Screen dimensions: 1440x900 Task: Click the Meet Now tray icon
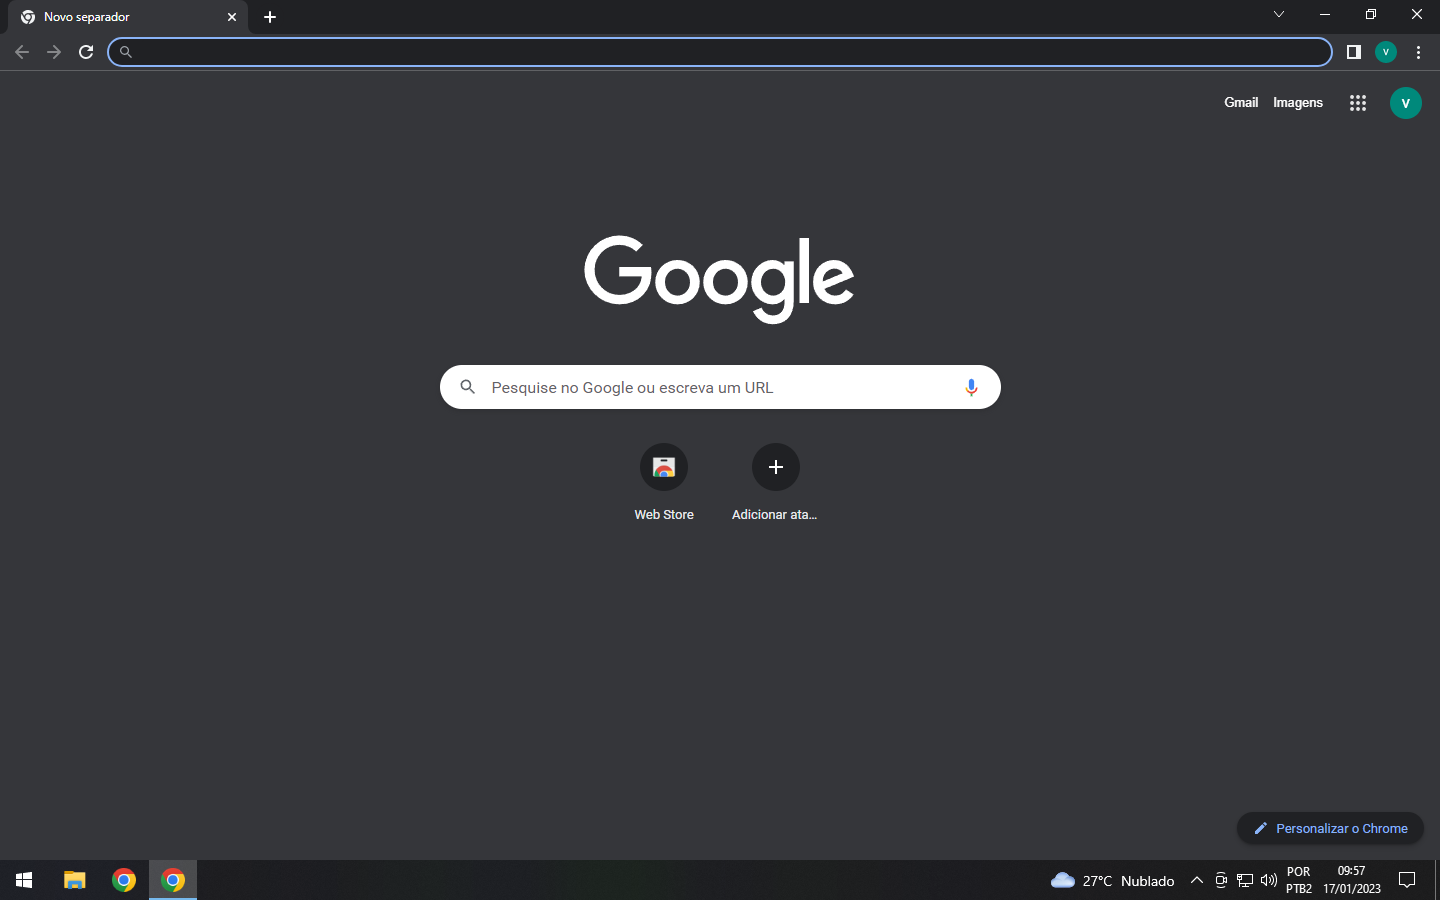click(1221, 880)
